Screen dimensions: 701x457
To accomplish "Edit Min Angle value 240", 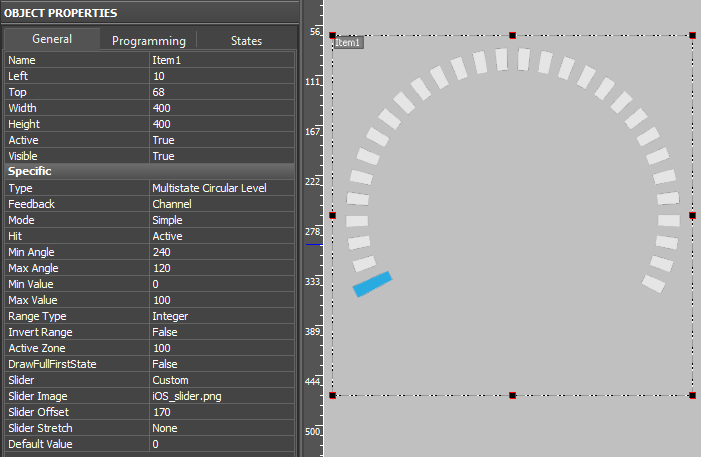I will [x=222, y=252].
